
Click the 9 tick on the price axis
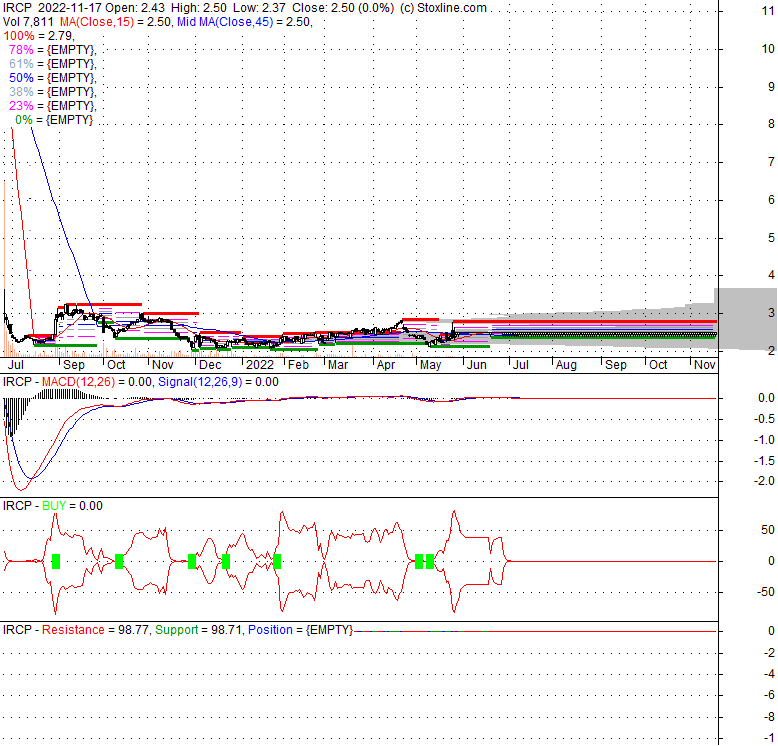tap(771, 86)
